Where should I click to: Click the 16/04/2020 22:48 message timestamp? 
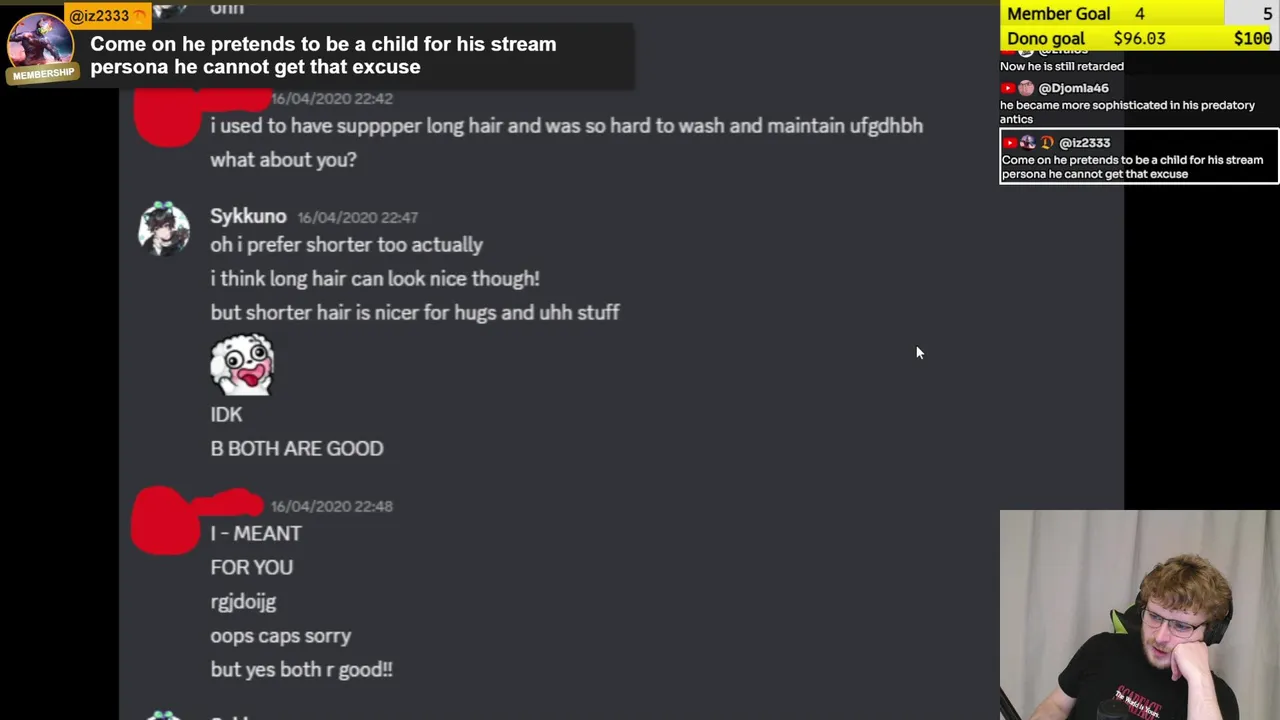(331, 506)
